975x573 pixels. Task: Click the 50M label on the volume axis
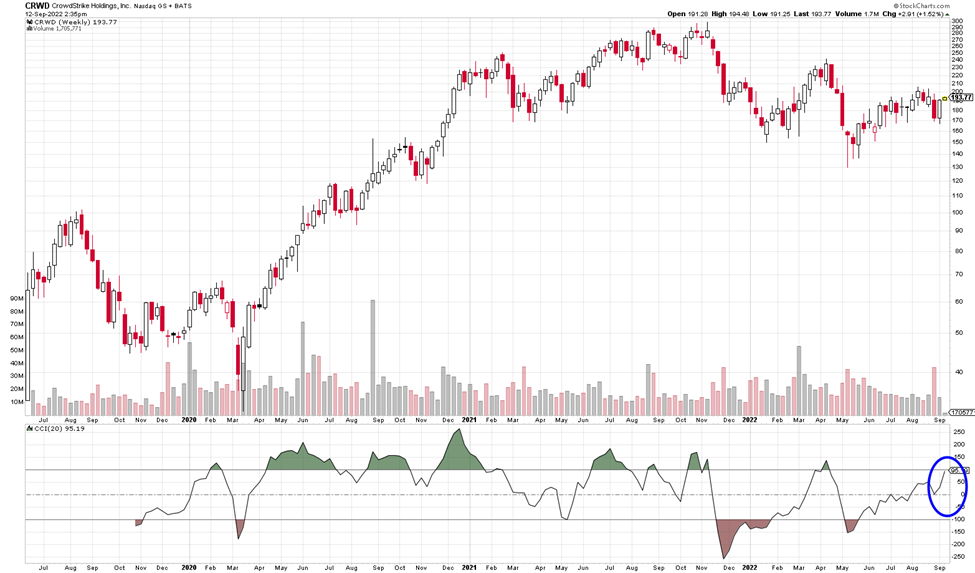coord(17,351)
